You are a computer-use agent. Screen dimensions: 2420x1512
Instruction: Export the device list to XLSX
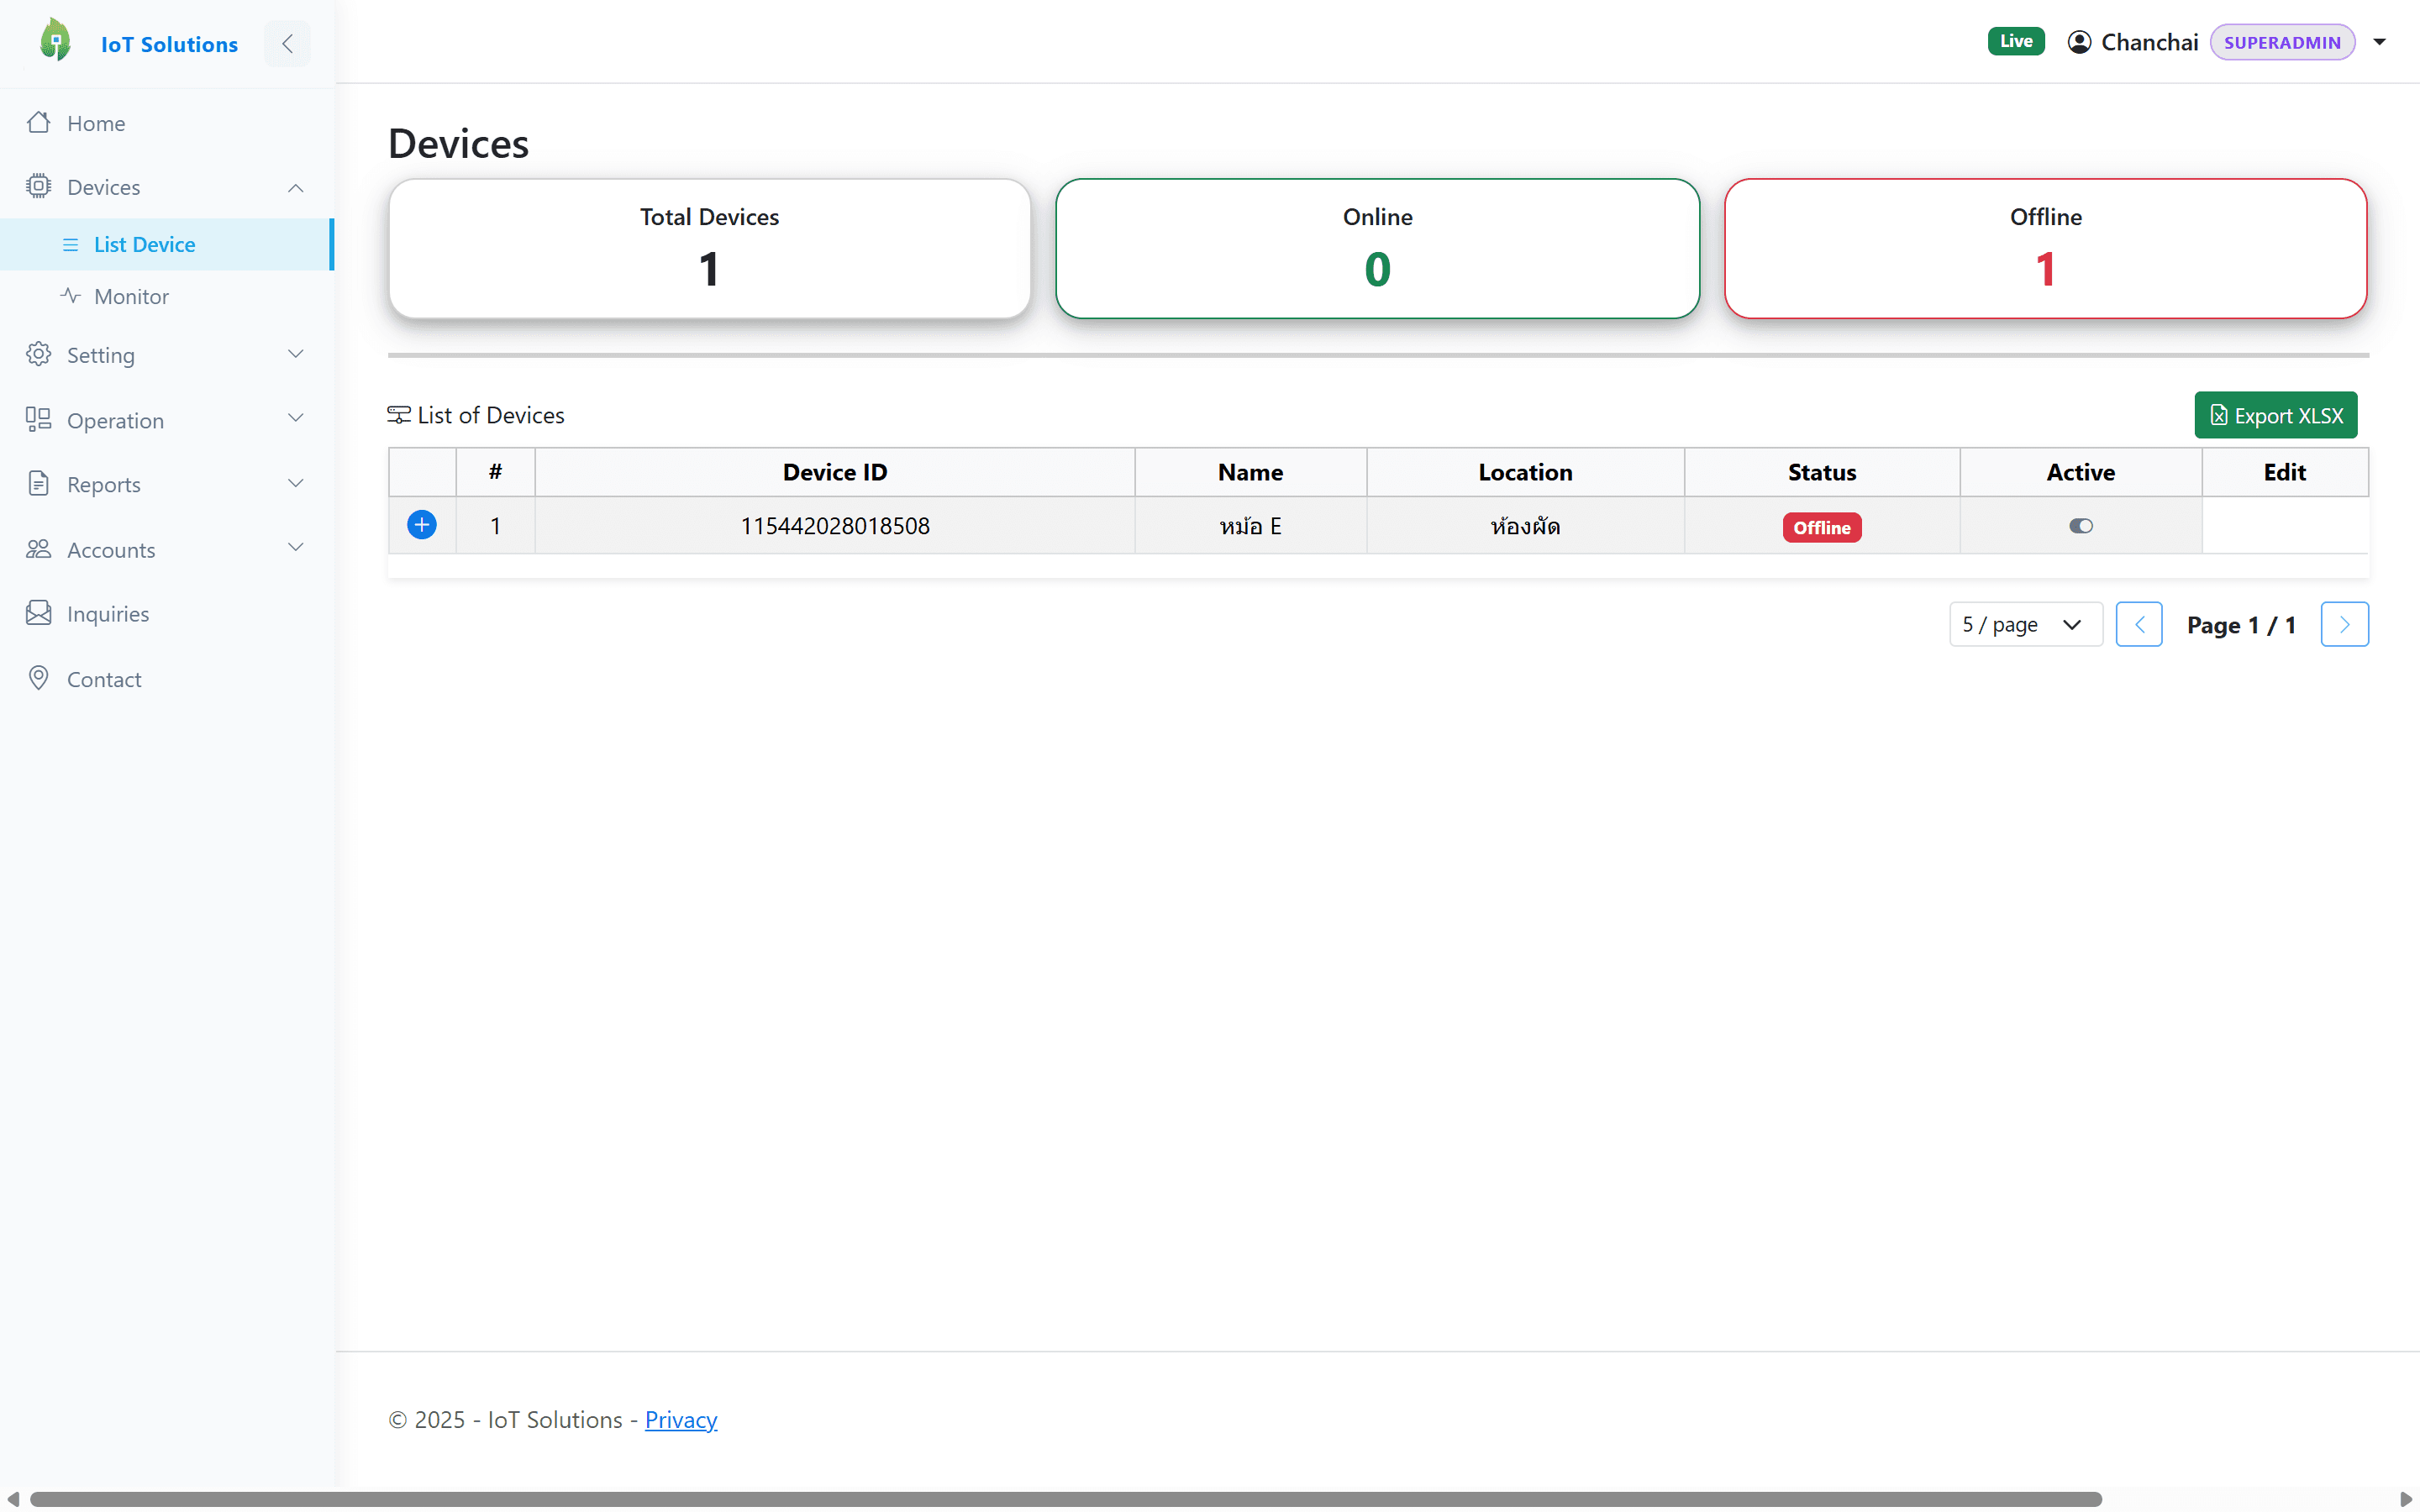[2275, 415]
